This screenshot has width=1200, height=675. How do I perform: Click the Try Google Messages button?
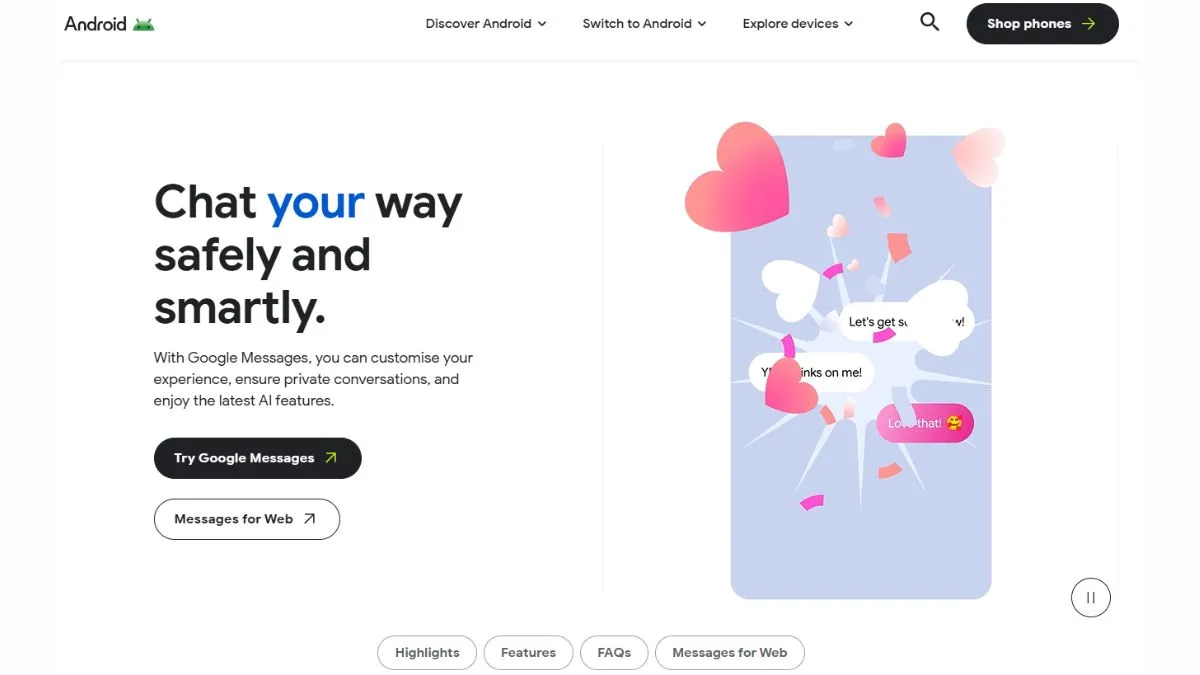point(257,458)
